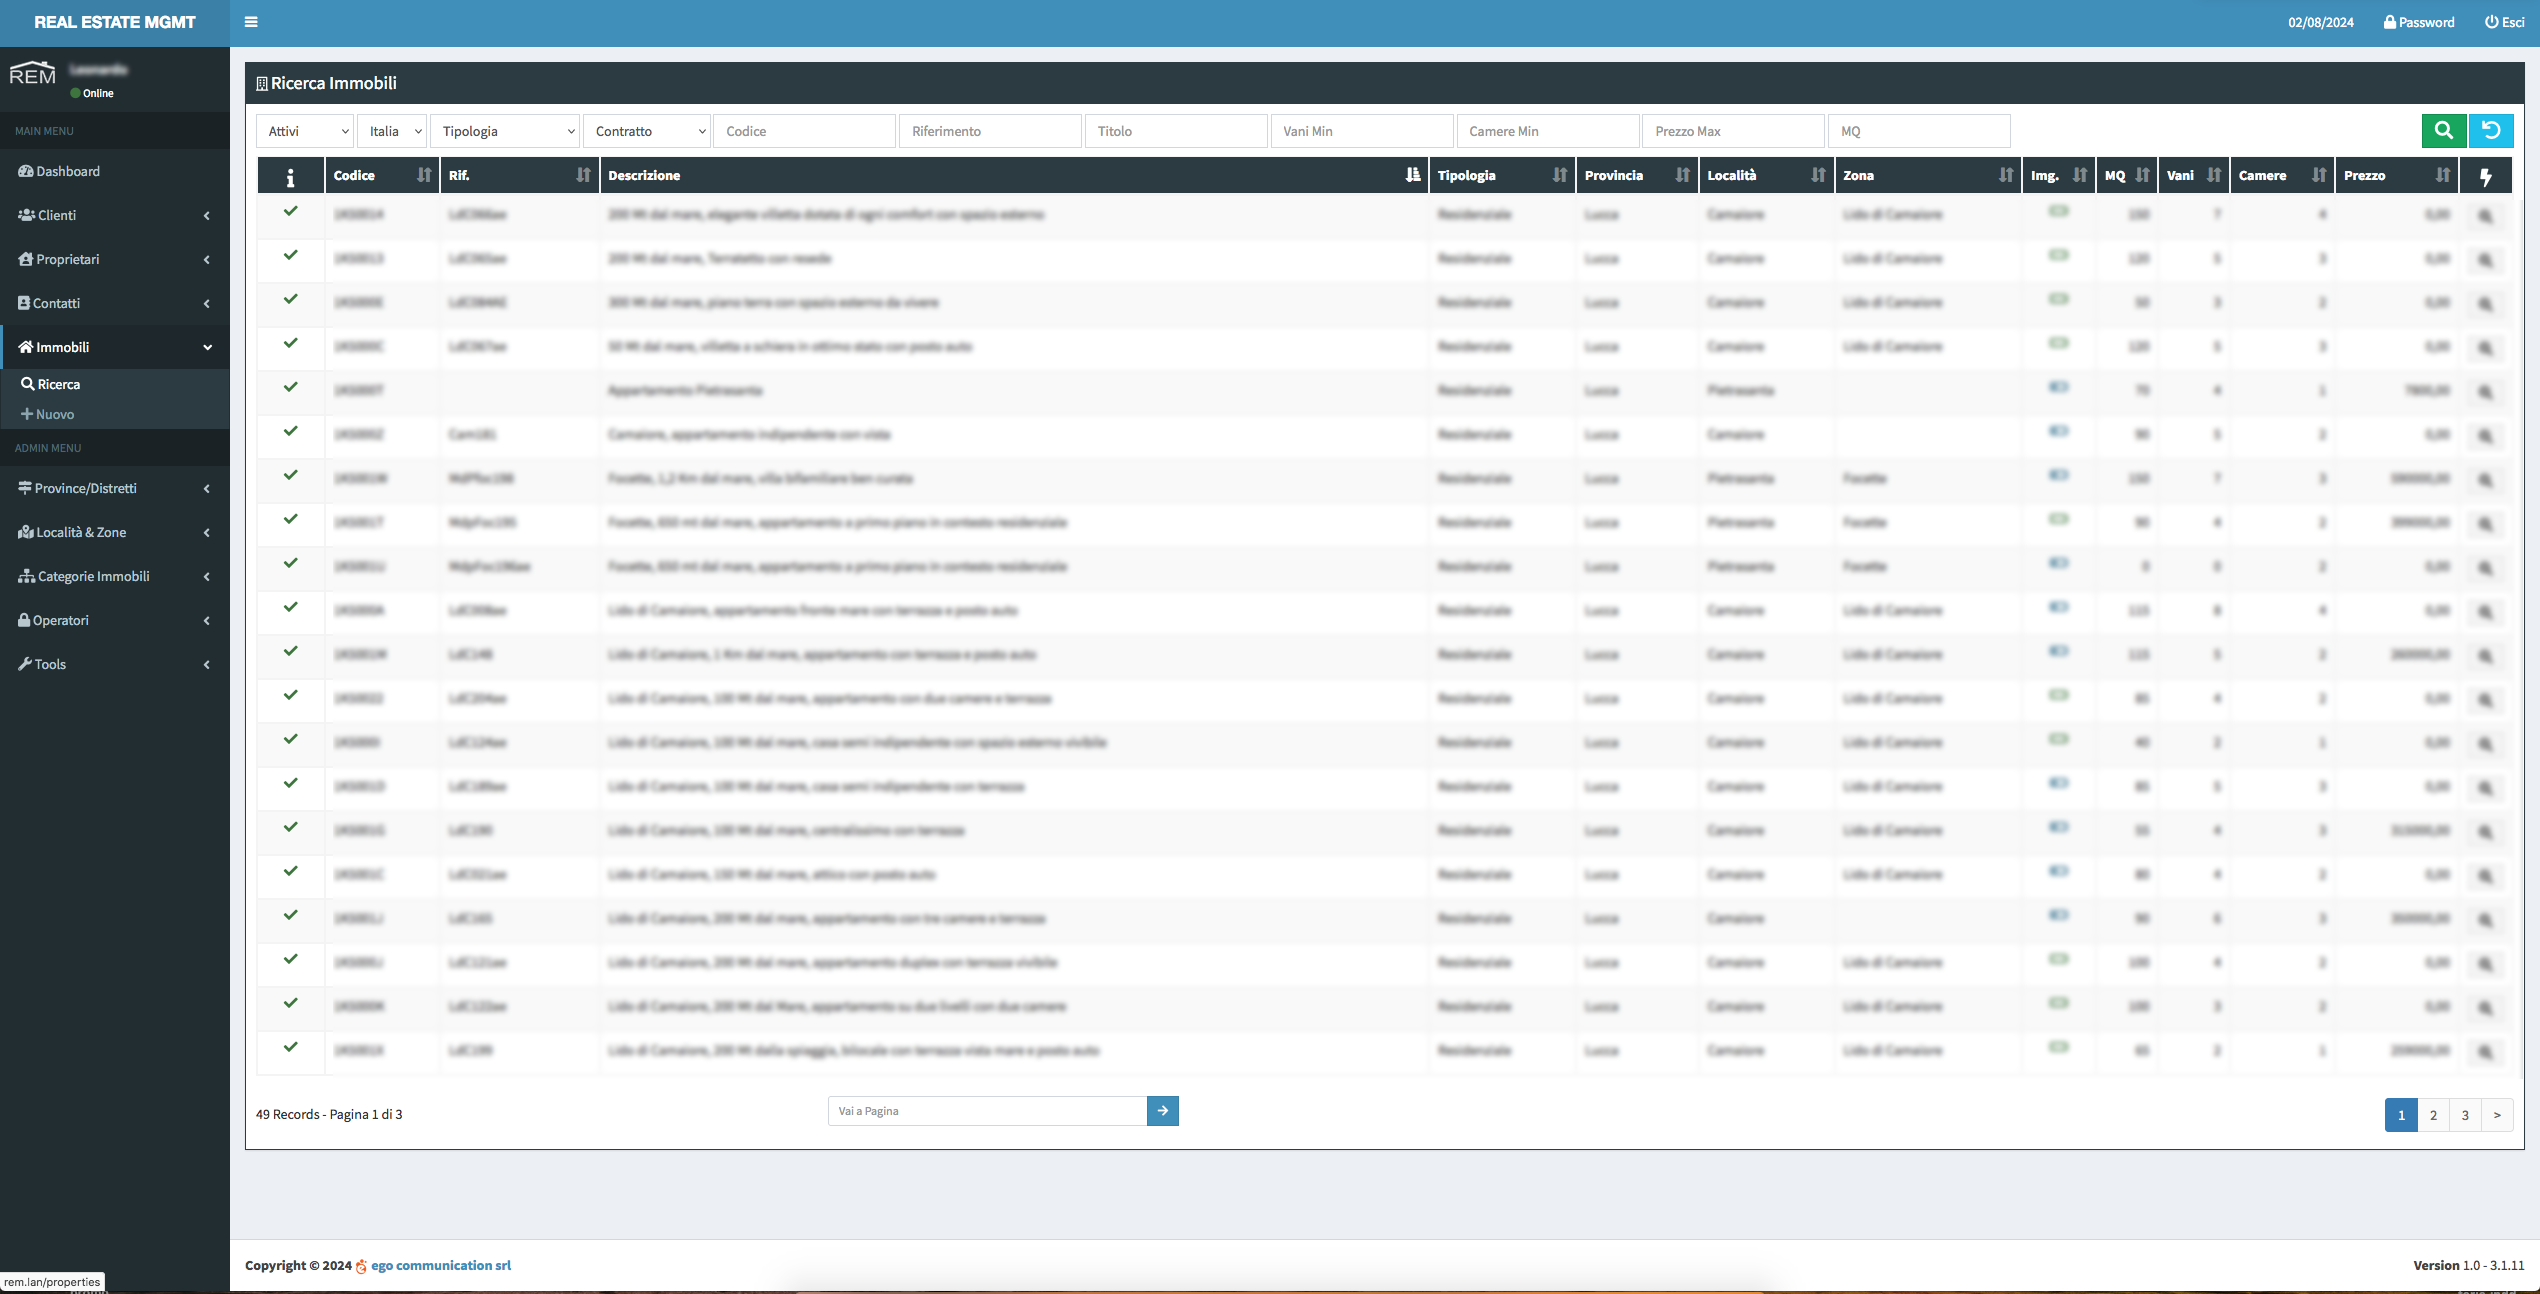Toggle the hamburger sidebar menu icon

[251, 22]
